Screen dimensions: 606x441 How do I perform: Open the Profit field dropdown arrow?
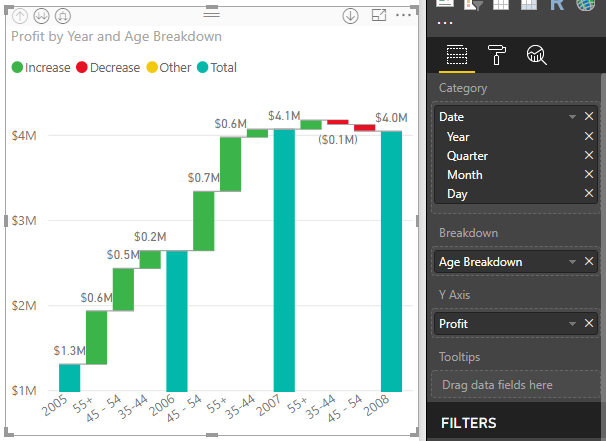point(572,323)
